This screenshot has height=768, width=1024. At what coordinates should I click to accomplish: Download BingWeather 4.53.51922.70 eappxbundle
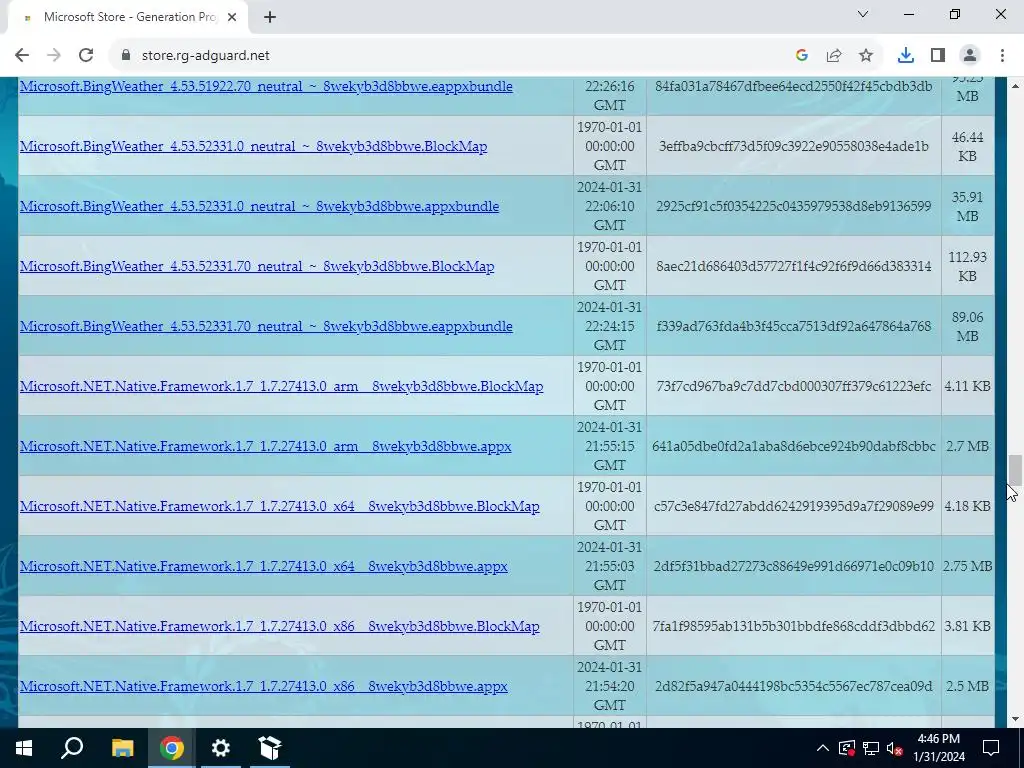(x=266, y=86)
